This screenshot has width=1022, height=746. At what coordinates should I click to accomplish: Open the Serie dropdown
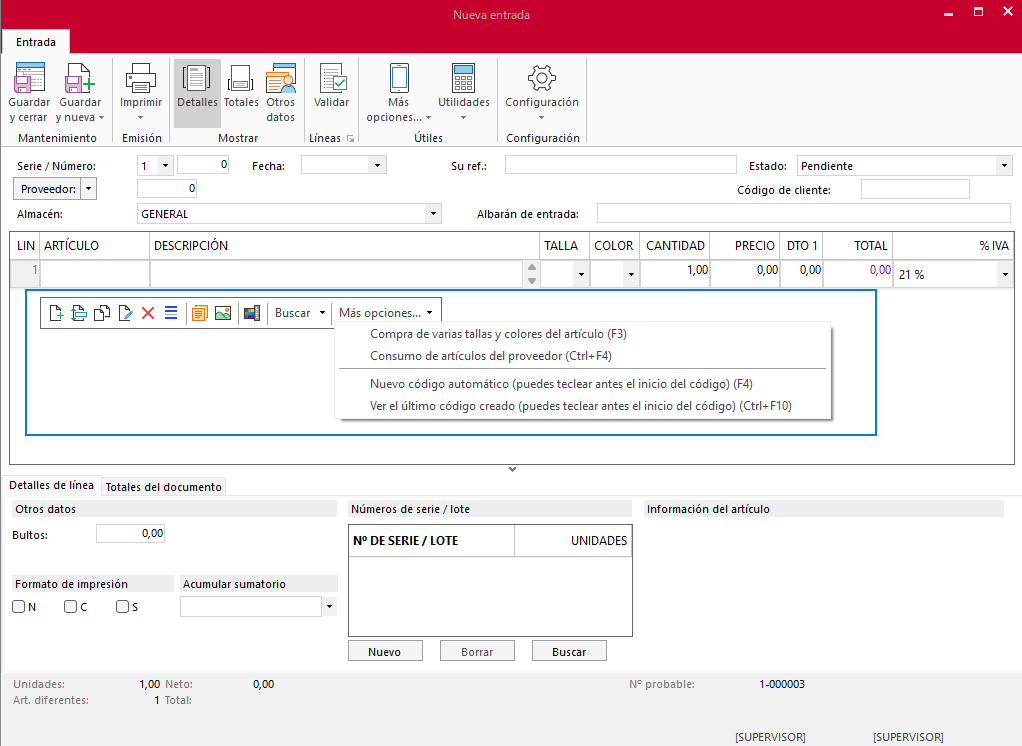166,165
